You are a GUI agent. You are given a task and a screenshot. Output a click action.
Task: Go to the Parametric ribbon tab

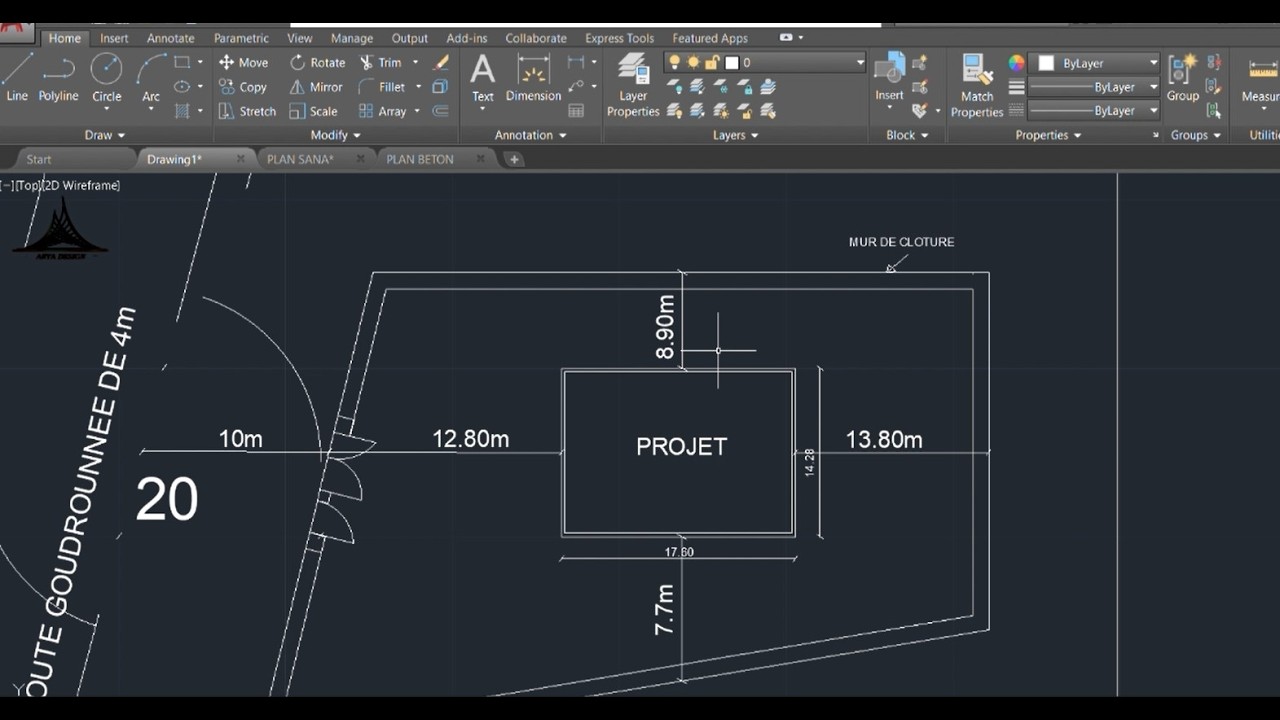click(x=241, y=38)
